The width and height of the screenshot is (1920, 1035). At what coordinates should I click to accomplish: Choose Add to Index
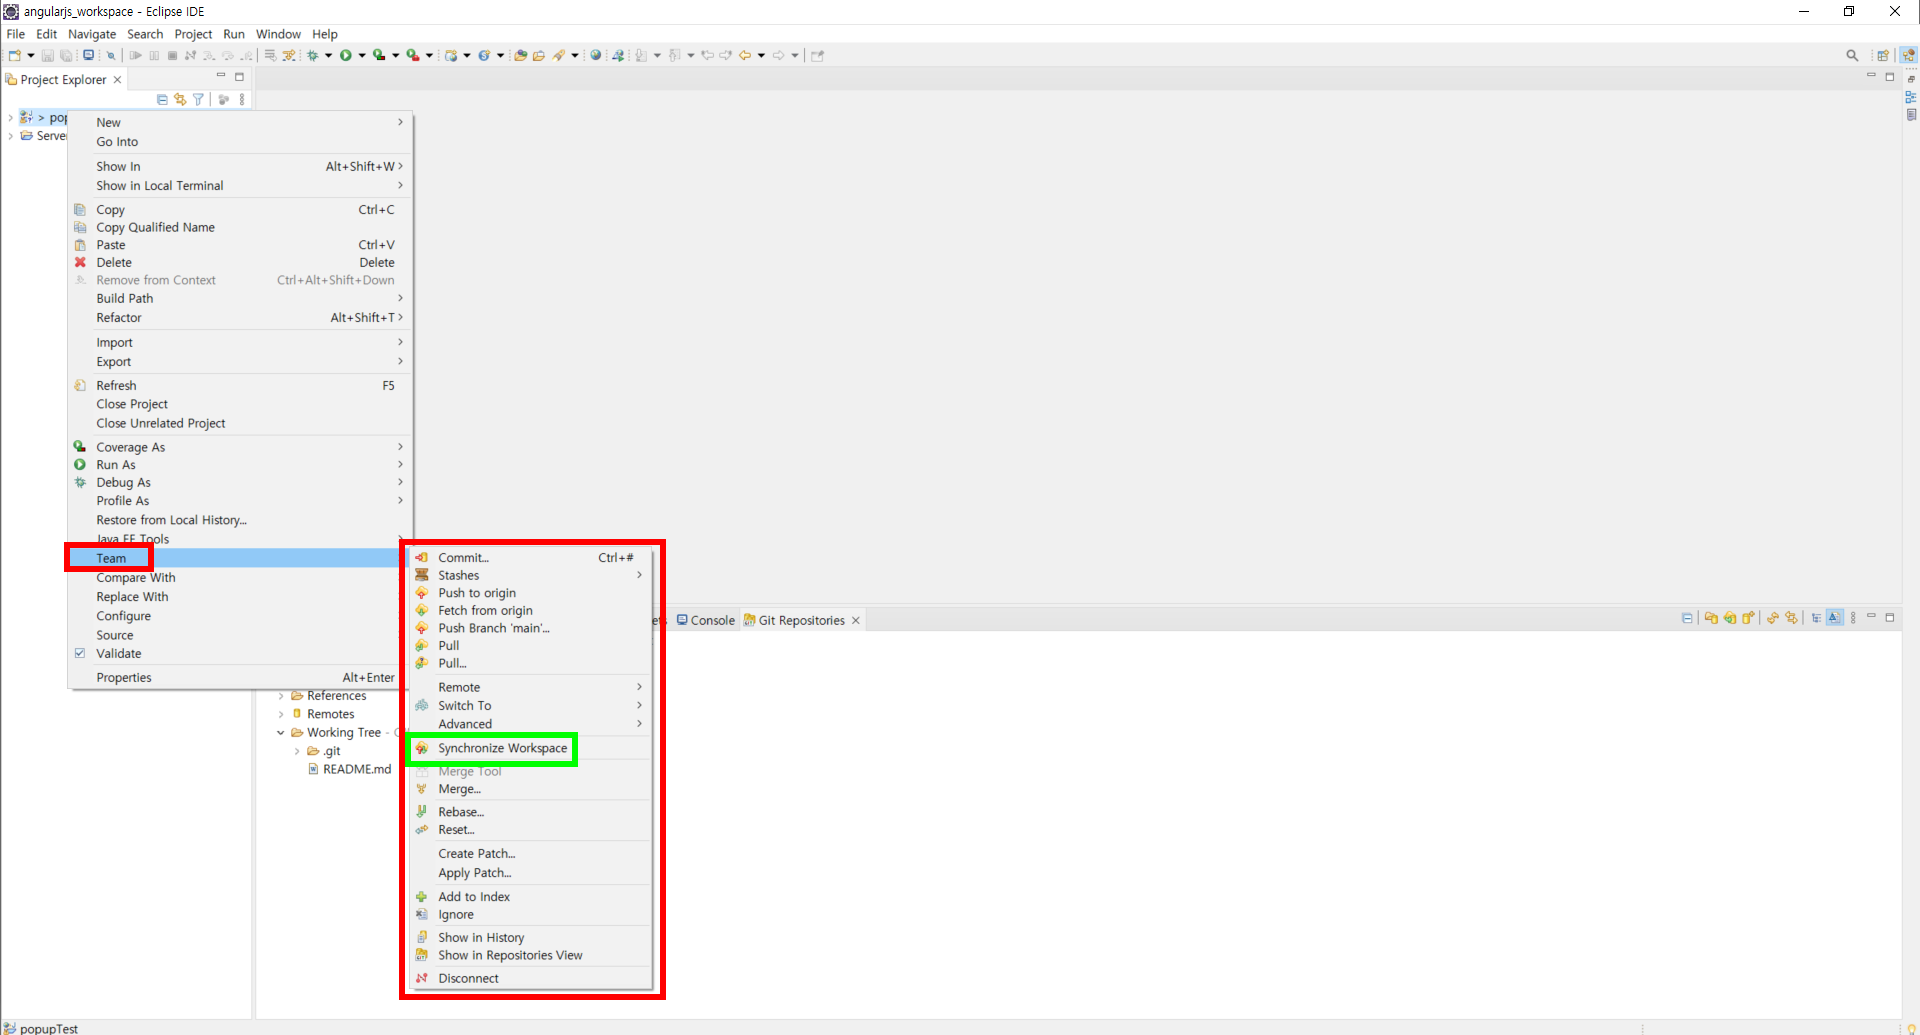(531, 897)
